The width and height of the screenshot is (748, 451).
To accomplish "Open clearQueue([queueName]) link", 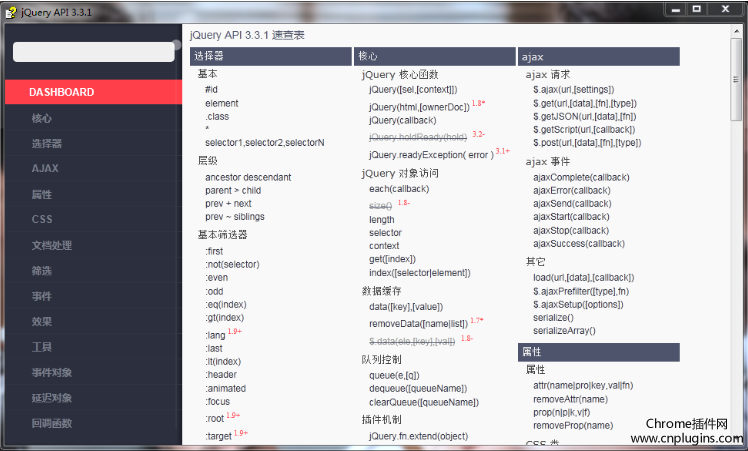I will [x=424, y=402].
